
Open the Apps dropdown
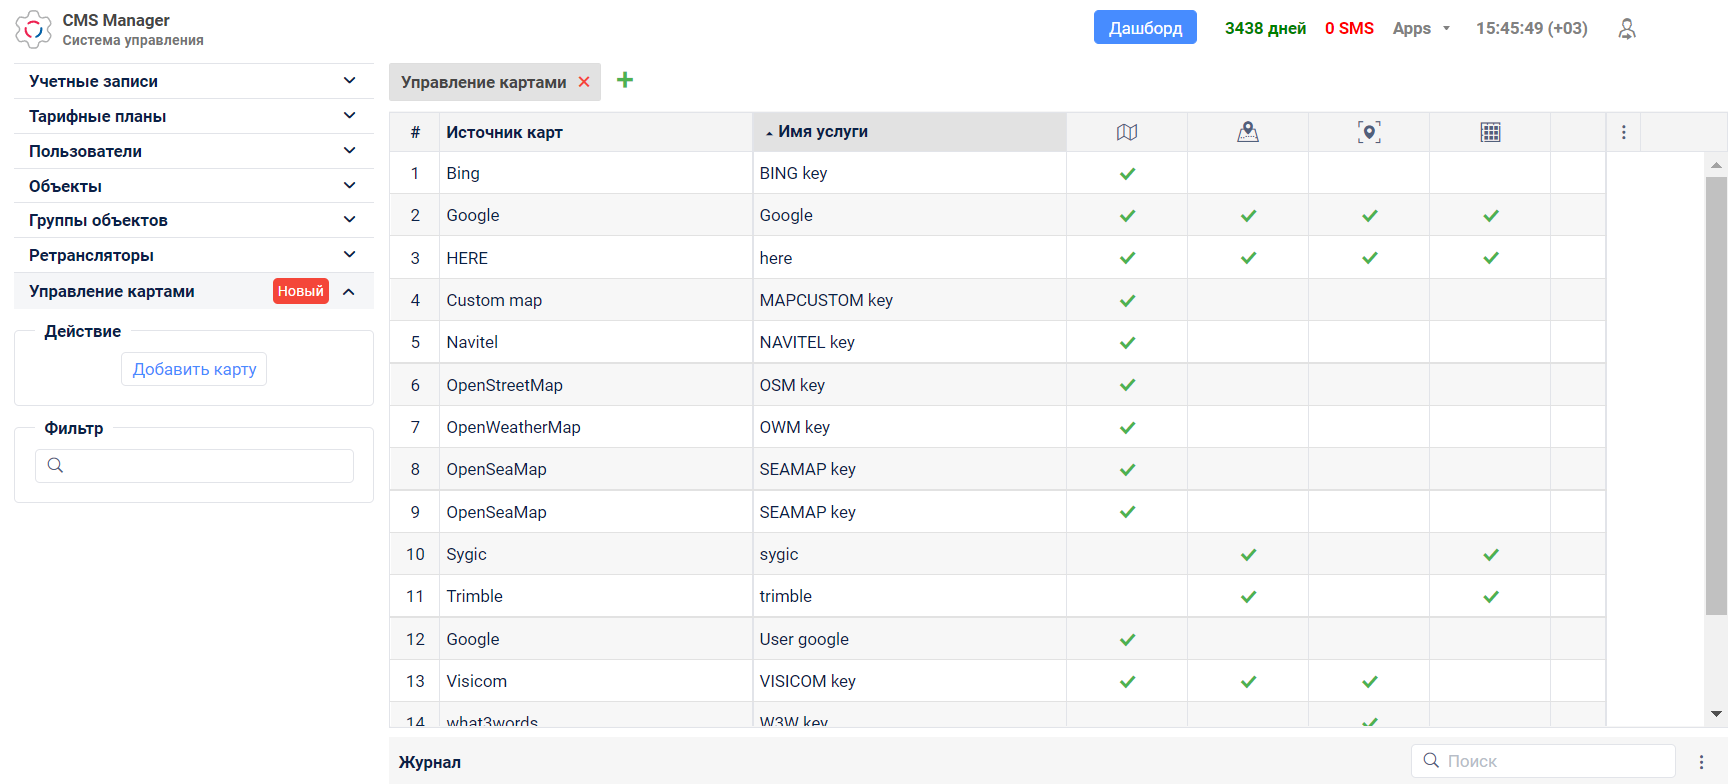pyautogui.click(x=1421, y=29)
